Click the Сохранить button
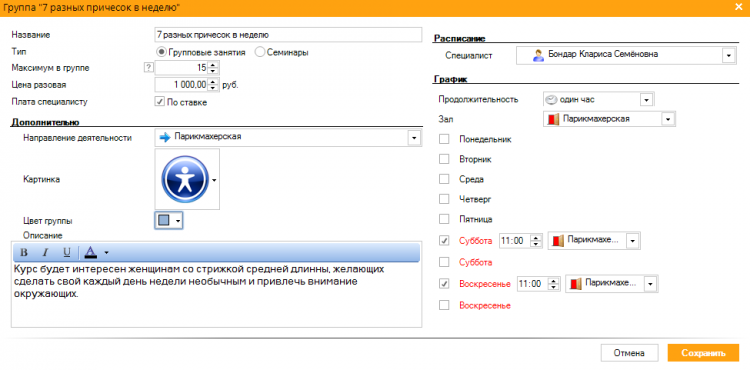The height and width of the screenshot is (370, 750). point(704,353)
